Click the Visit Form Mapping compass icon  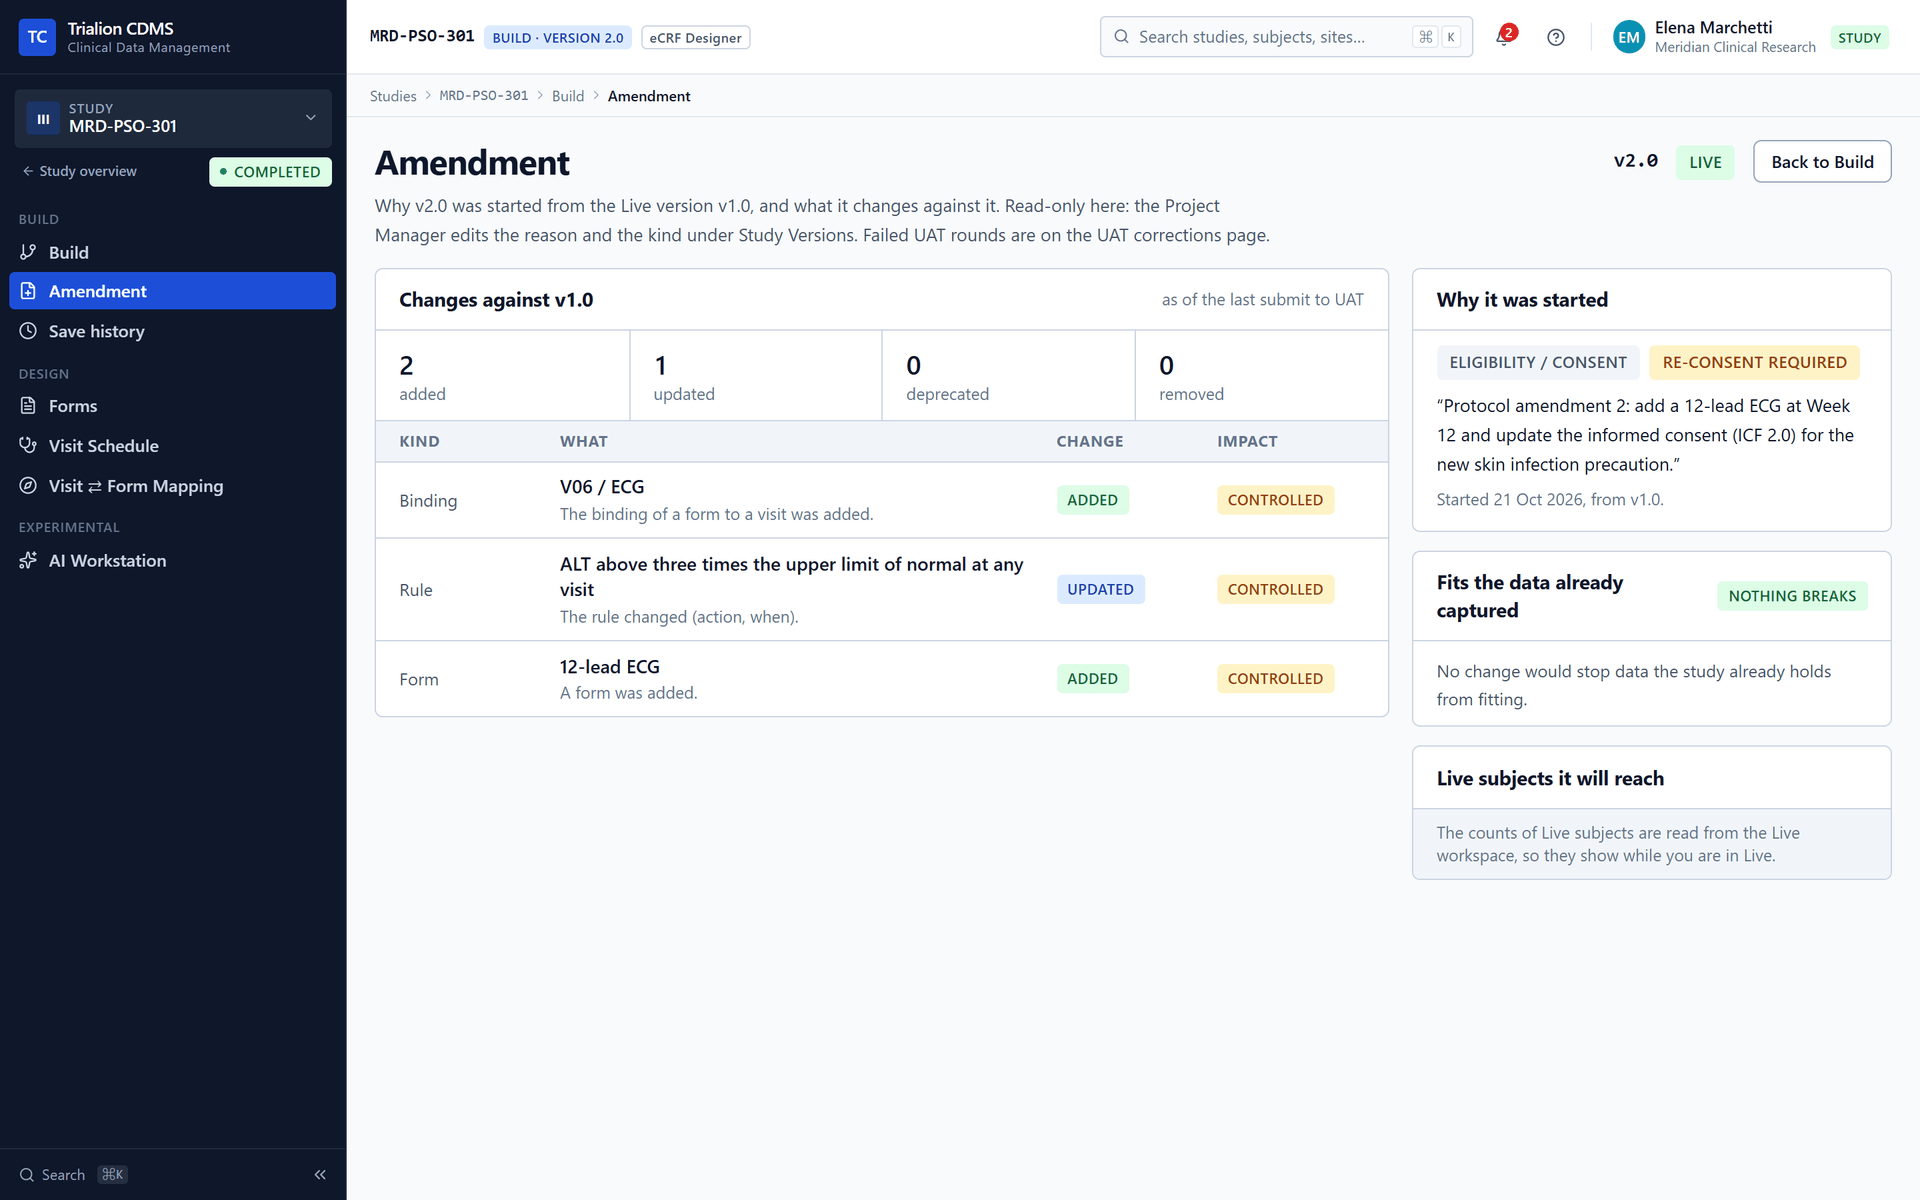(28, 486)
